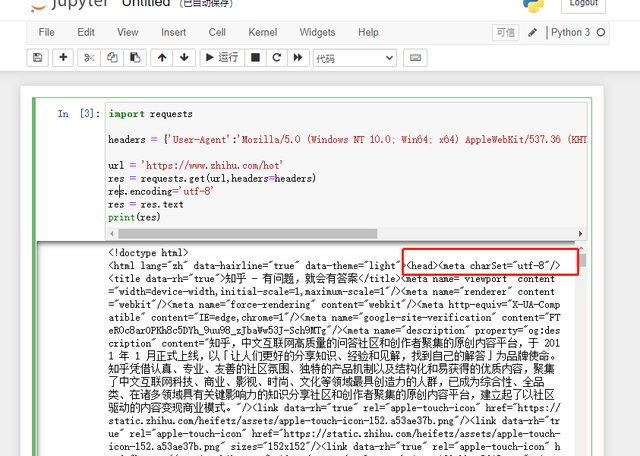Click the Jupyter logo
The image size is (640, 456).
tap(70, 5)
